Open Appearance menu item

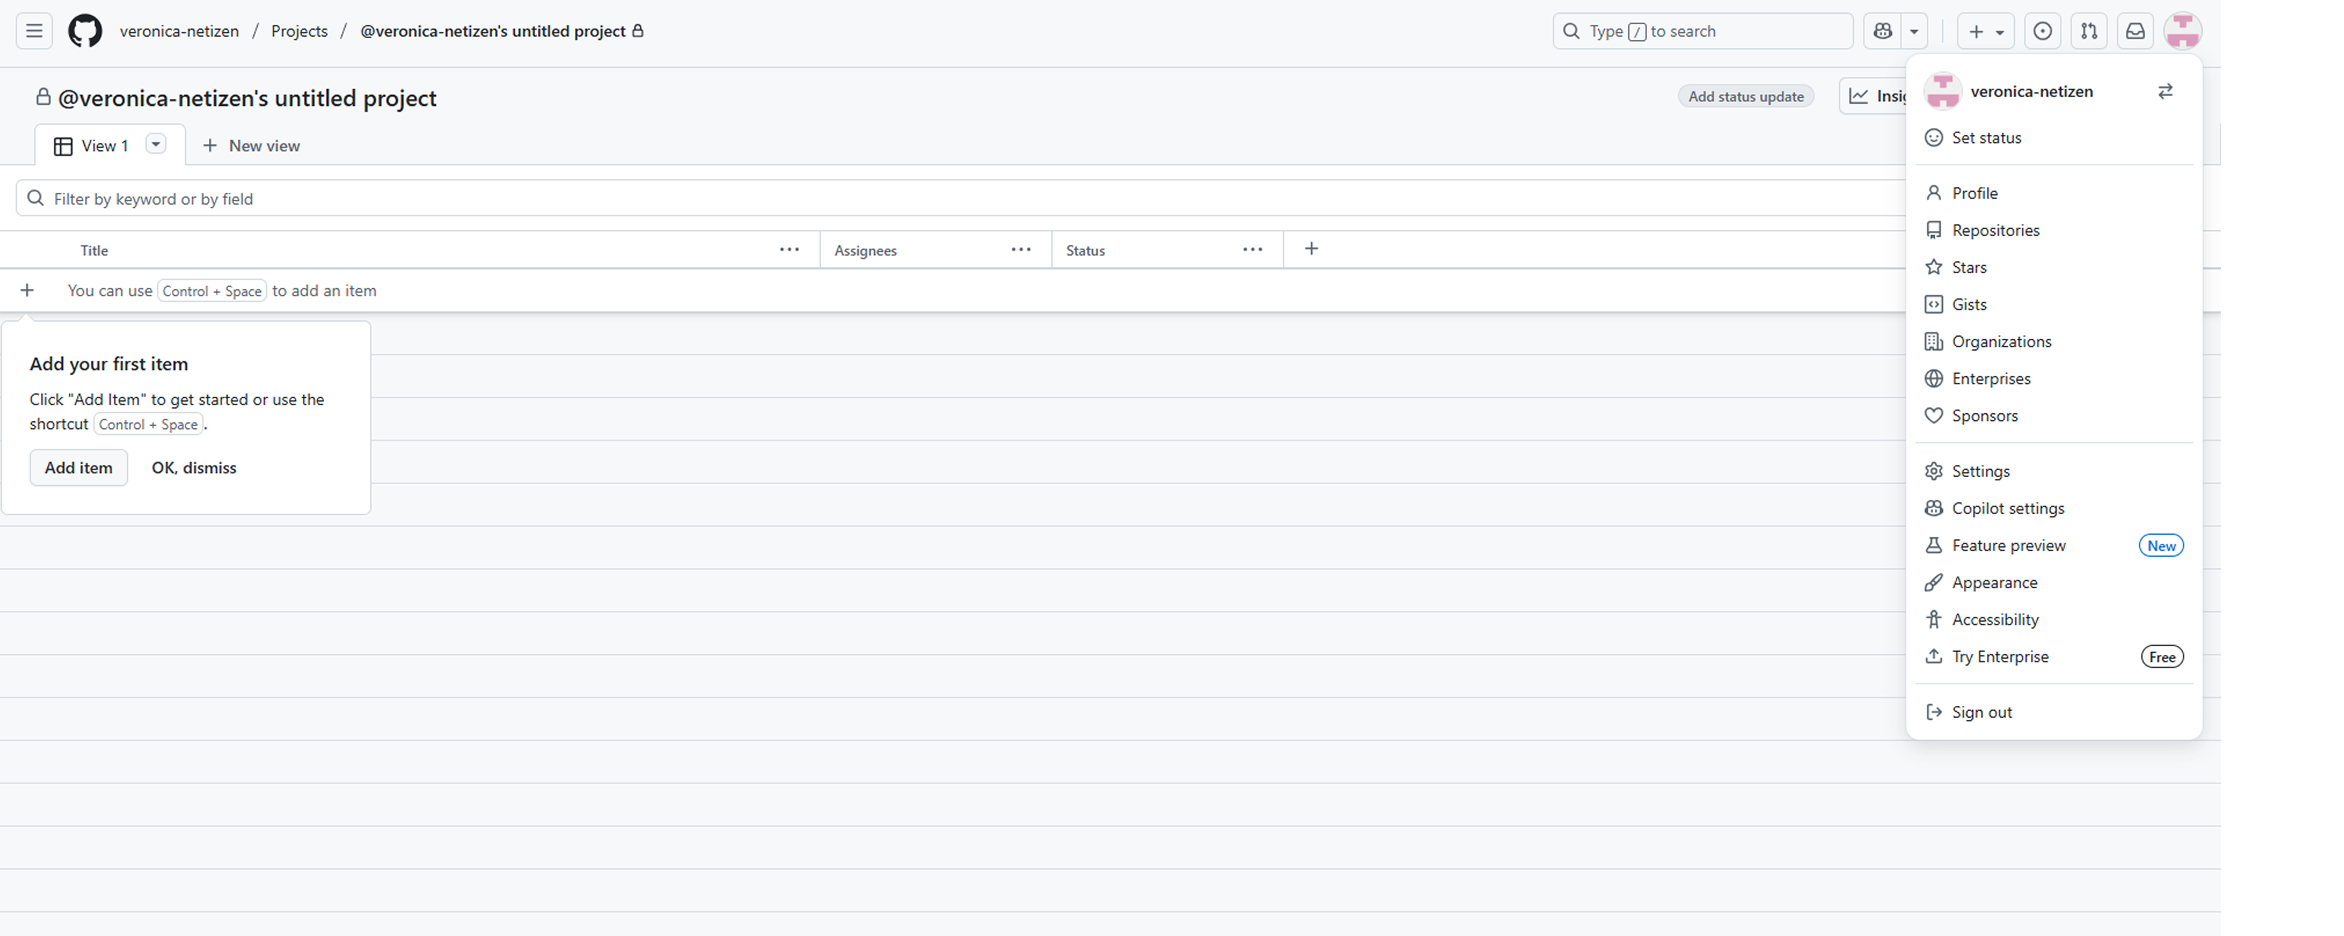[2054, 582]
